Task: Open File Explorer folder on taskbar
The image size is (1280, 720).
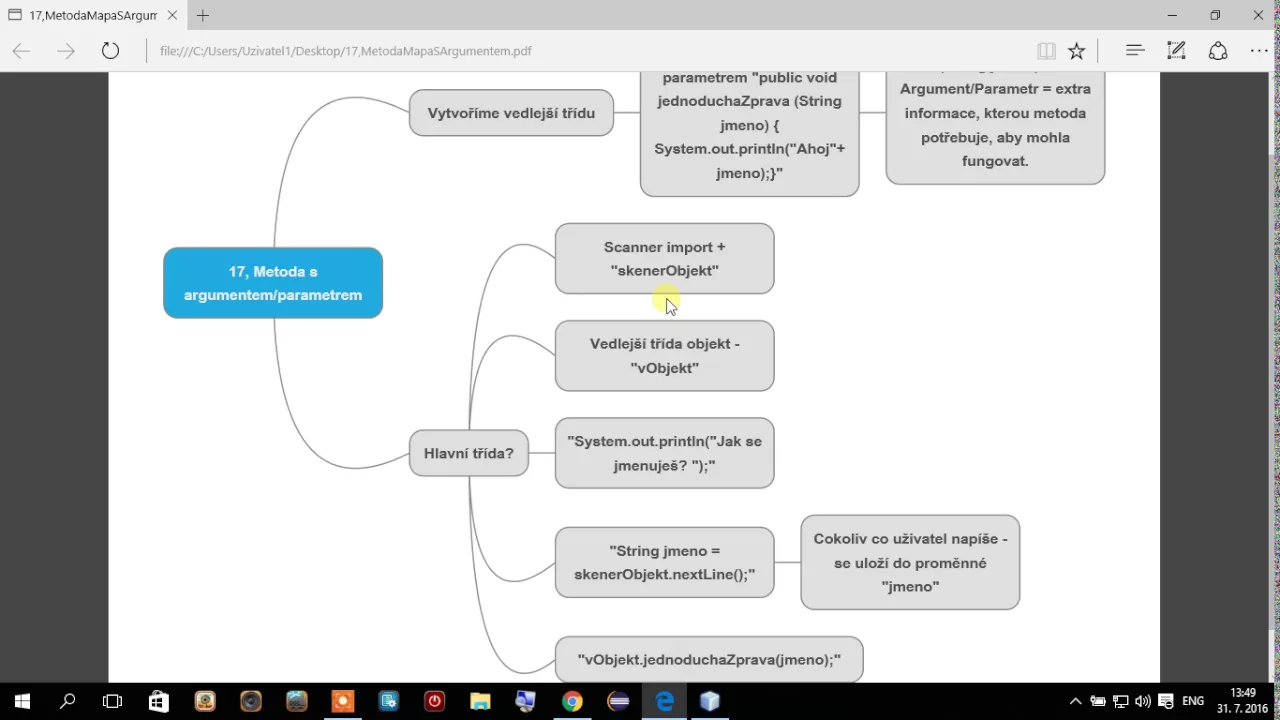Action: coord(480,701)
